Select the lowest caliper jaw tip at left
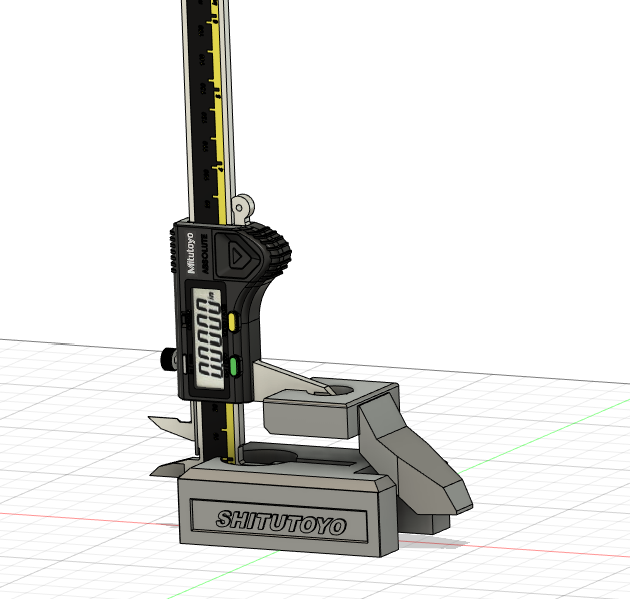The width and height of the screenshot is (630, 599). coord(162,468)
